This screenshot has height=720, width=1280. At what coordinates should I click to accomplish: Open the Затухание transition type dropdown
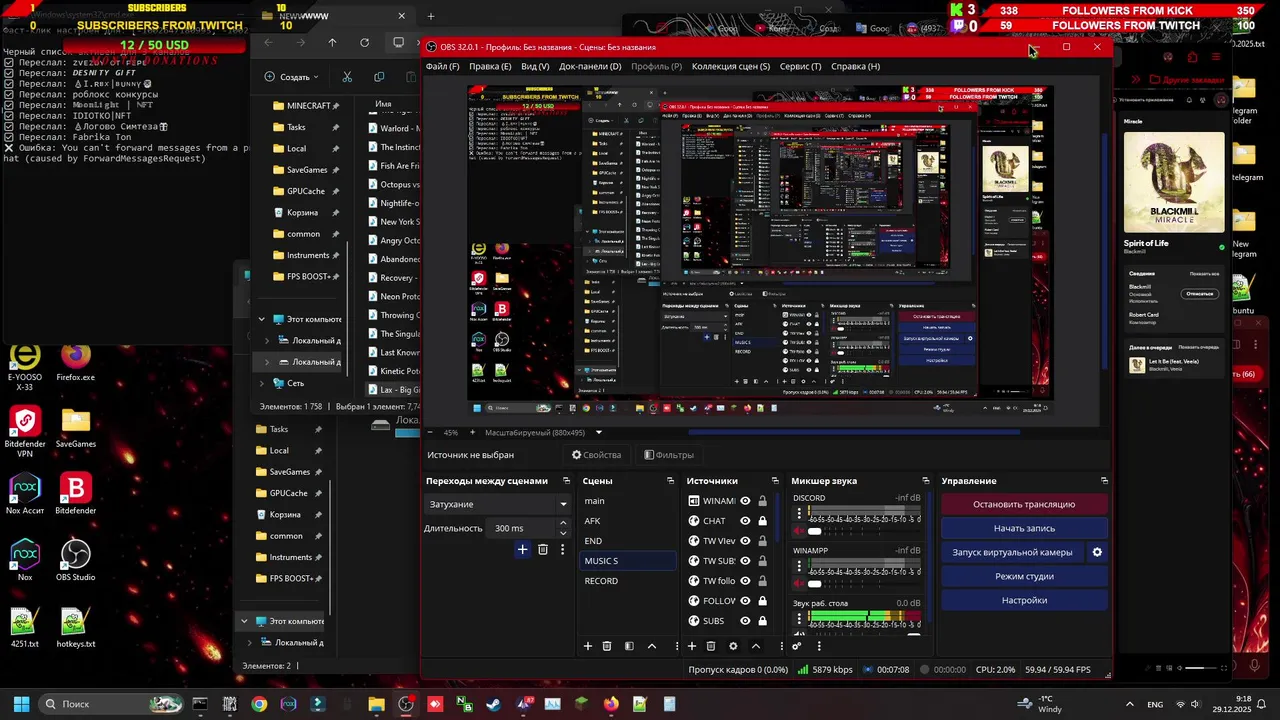tap(498, 504)
